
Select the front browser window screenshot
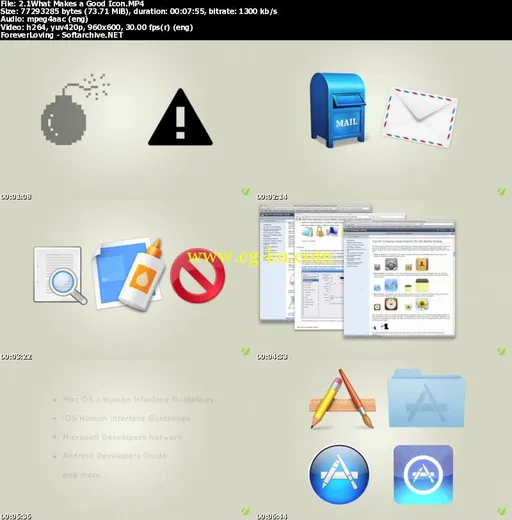coord(400,278)
